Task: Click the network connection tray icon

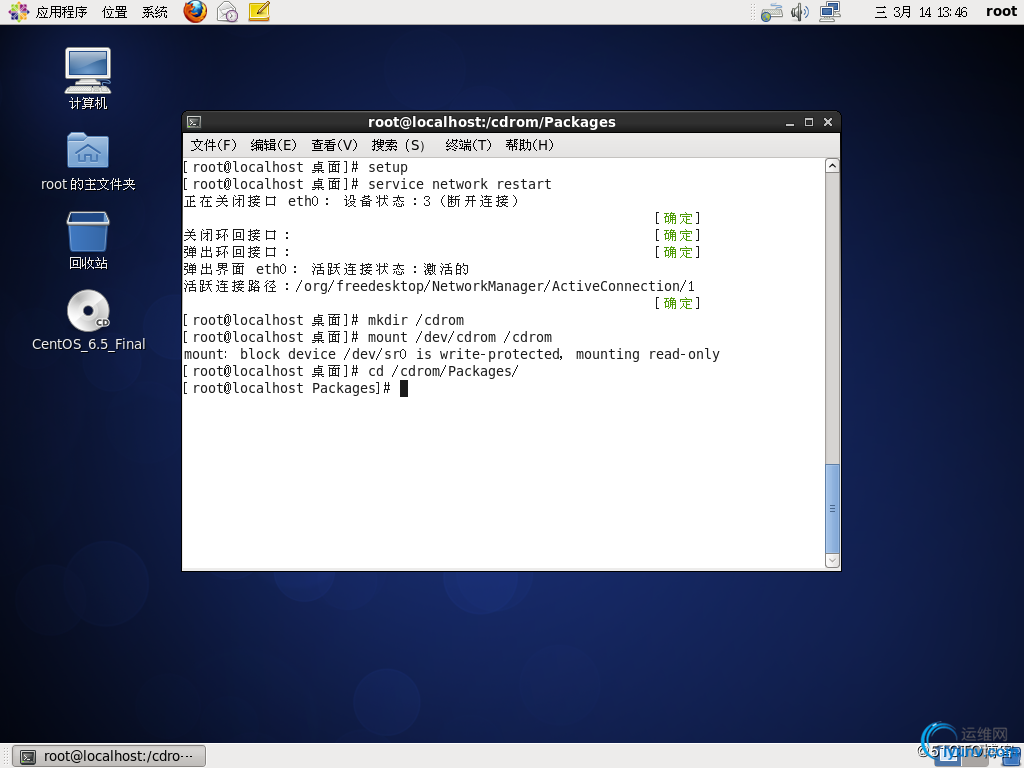Action: [771, 12]
